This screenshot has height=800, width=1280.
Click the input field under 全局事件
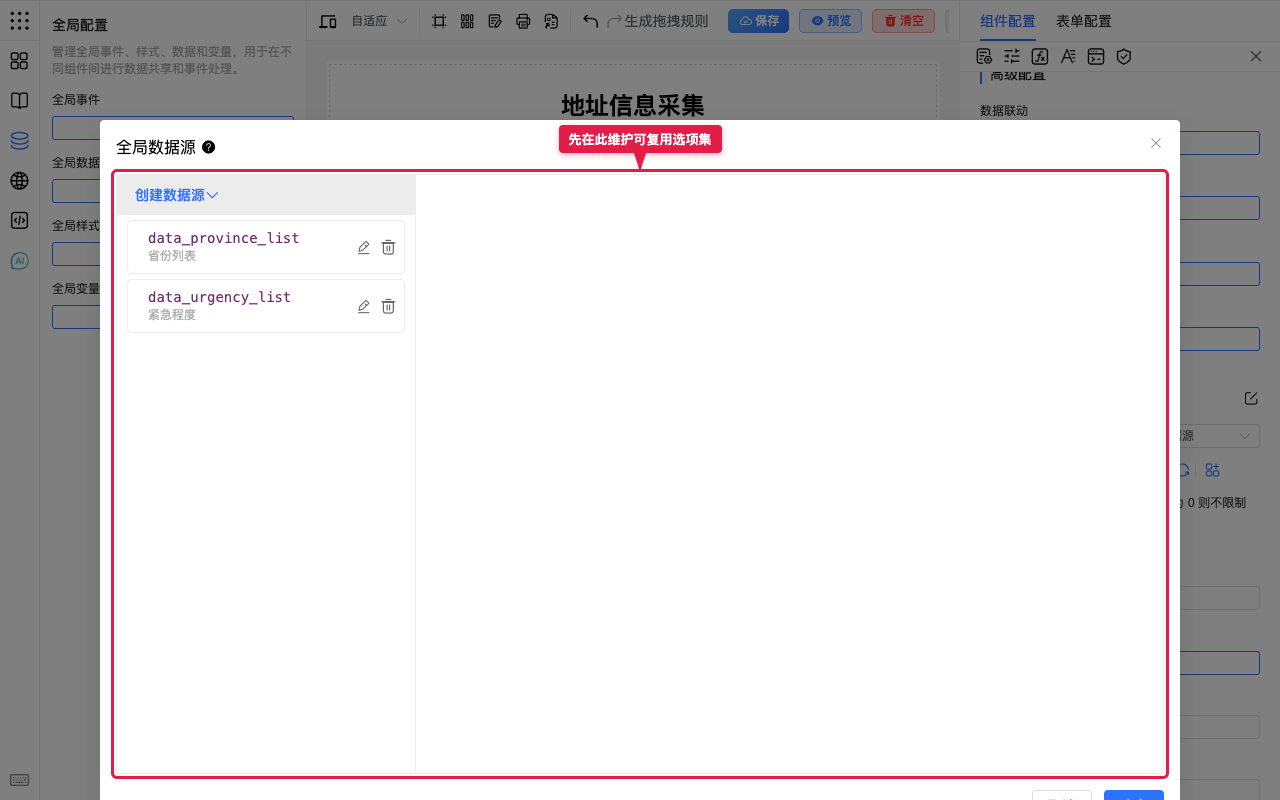coord(173,128)
